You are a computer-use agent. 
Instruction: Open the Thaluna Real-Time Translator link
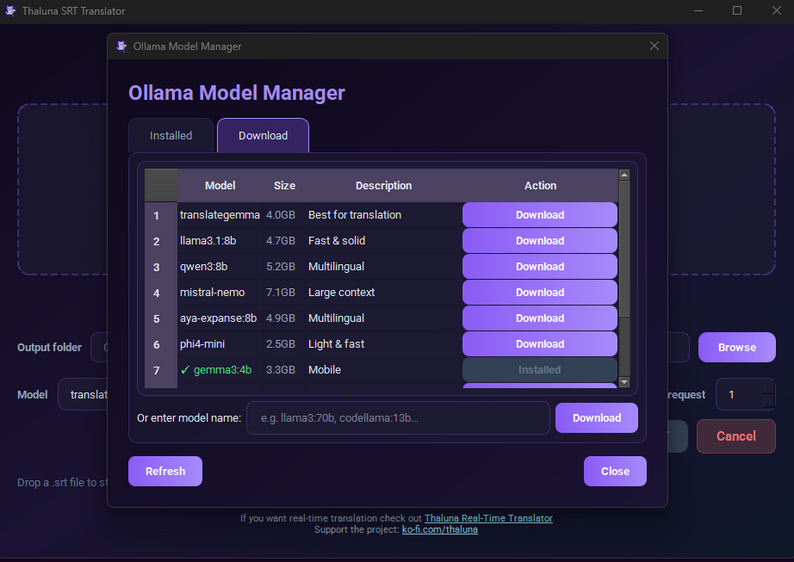pos(488,518)
